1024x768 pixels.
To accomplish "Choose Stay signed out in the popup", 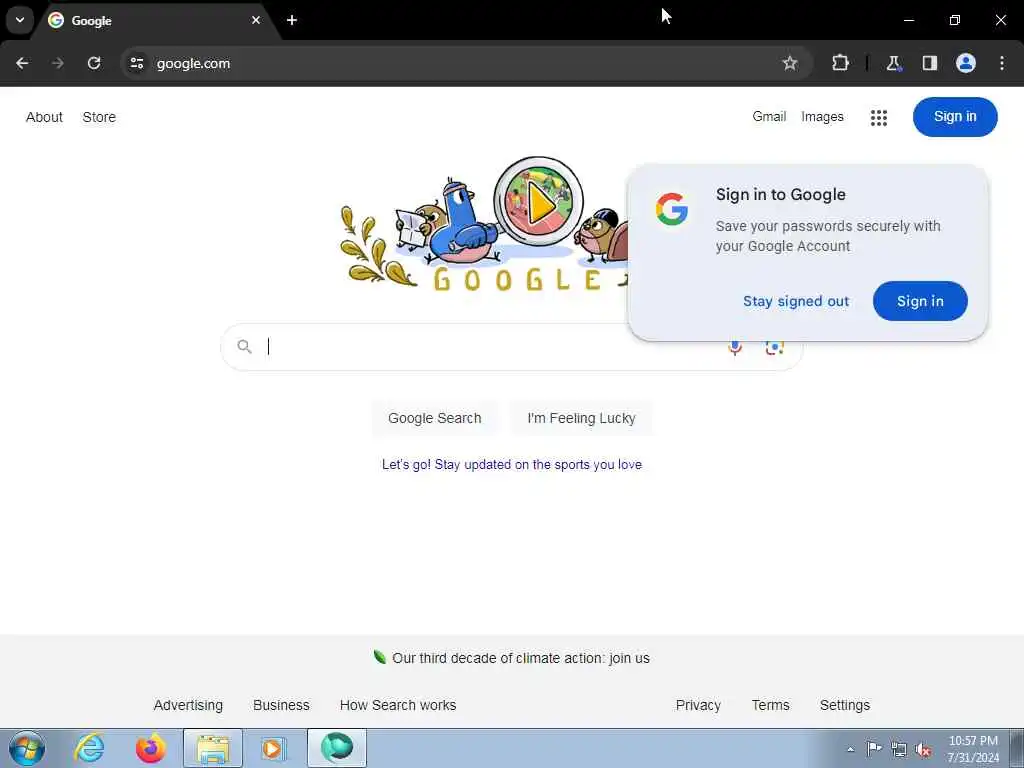I will pyautogui.click(x=796, y=301).
